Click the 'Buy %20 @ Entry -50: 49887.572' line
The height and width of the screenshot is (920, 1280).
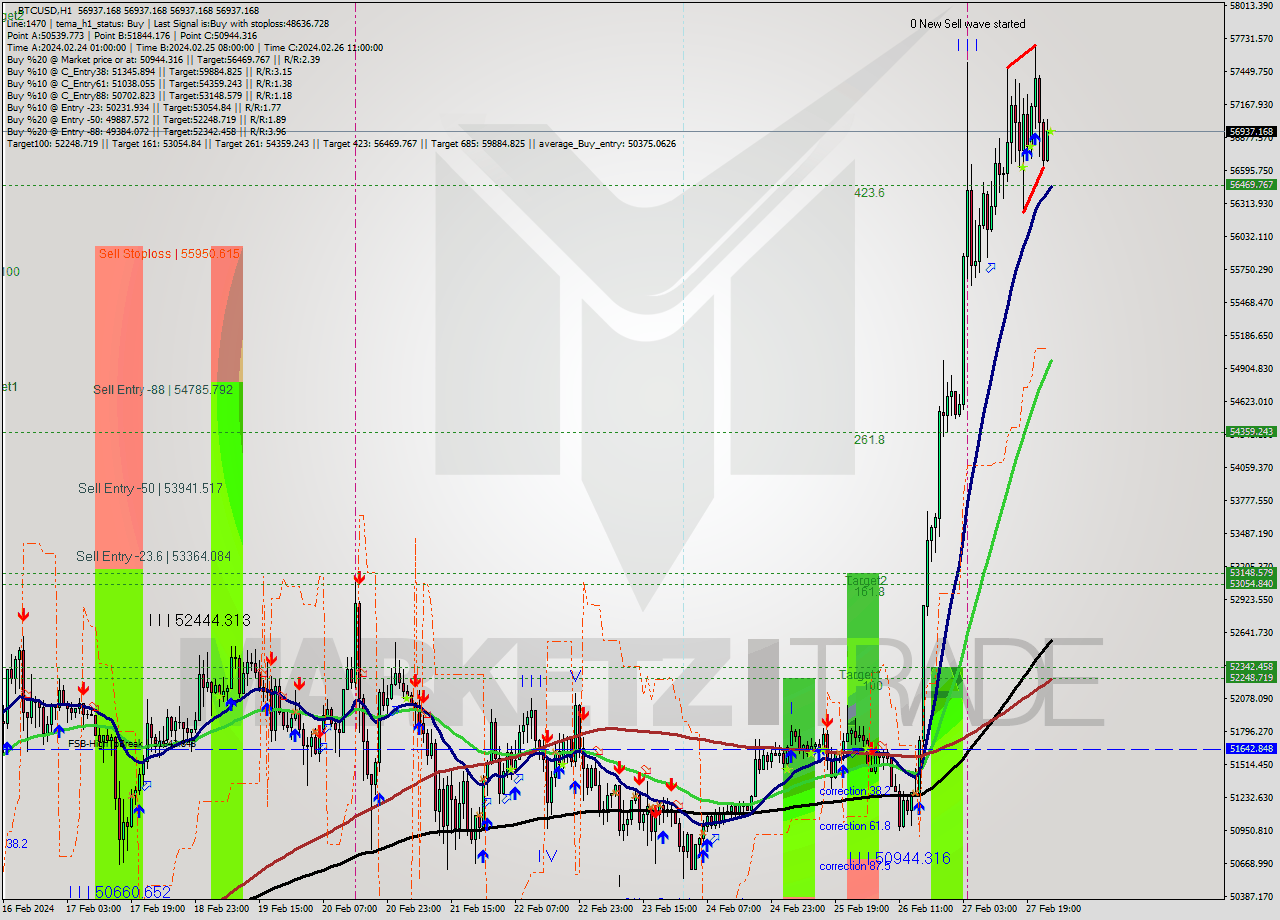146,120
